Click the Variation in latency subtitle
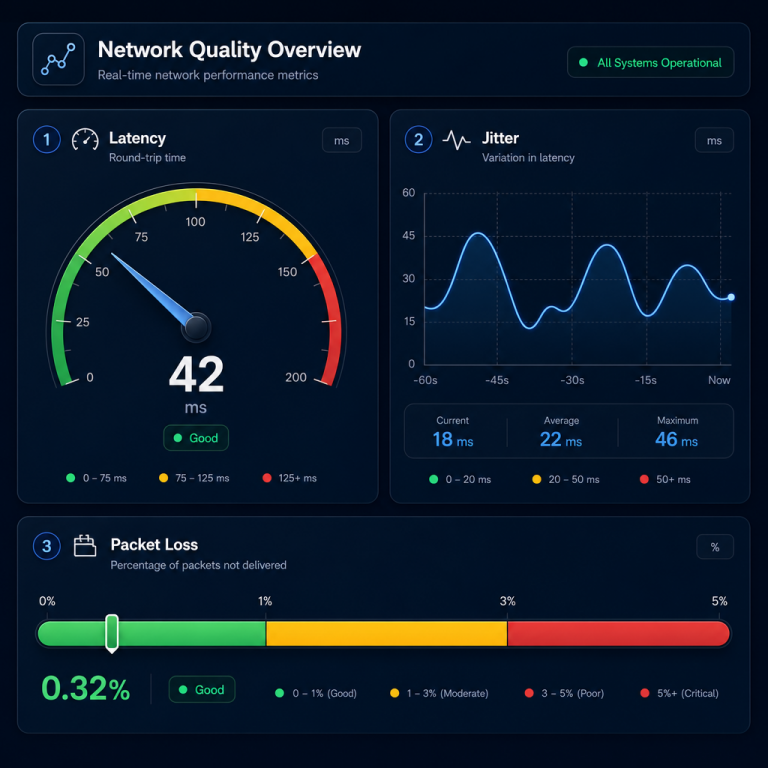This screenshot has width=768, height=768. point(528,158)
